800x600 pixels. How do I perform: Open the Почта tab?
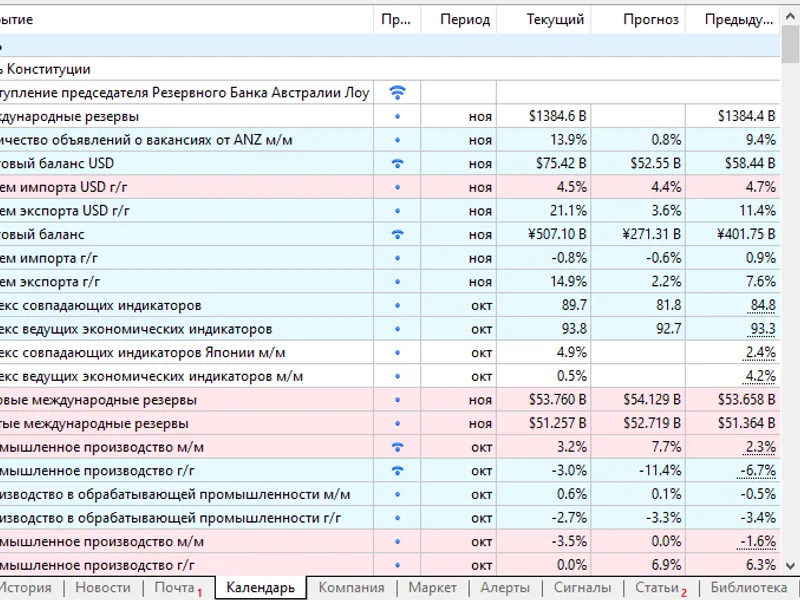point(174,588)
